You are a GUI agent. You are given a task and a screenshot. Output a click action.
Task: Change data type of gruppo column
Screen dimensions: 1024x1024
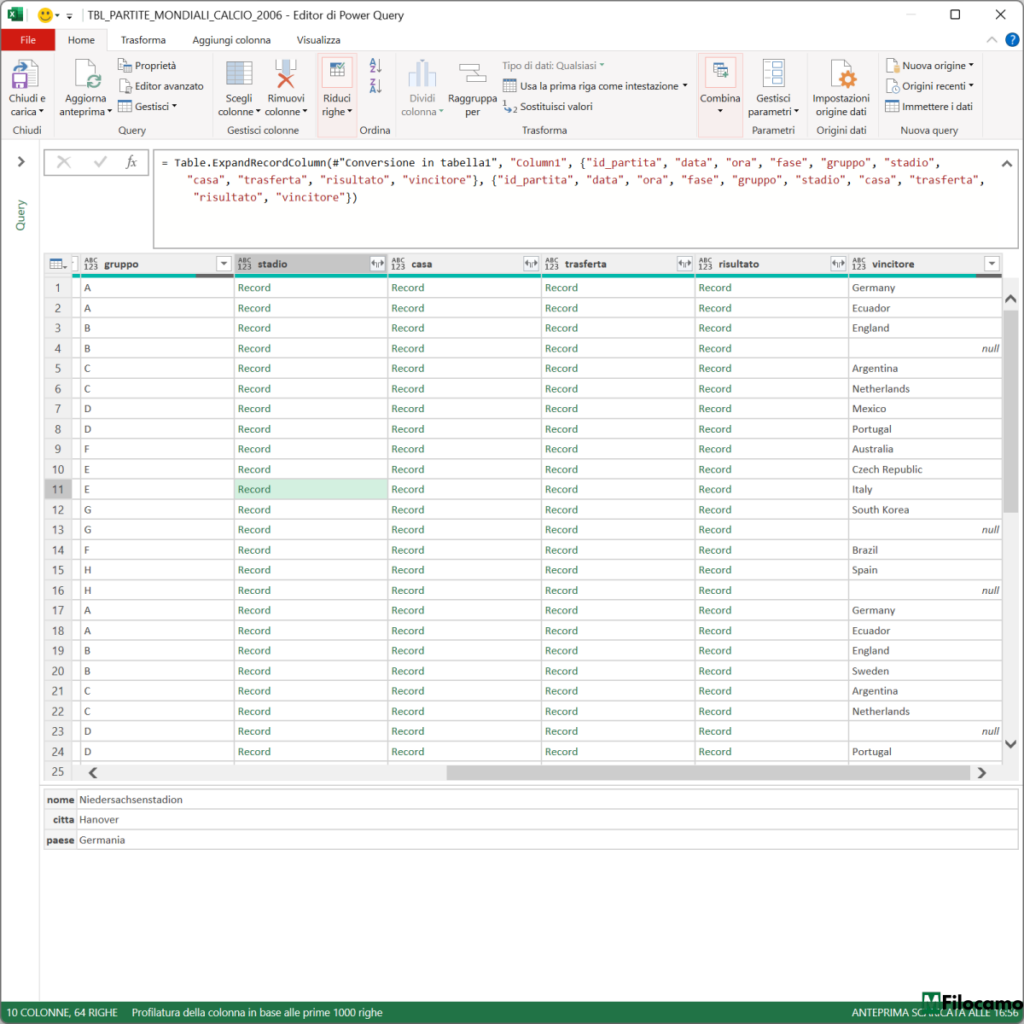click(91, 264)
